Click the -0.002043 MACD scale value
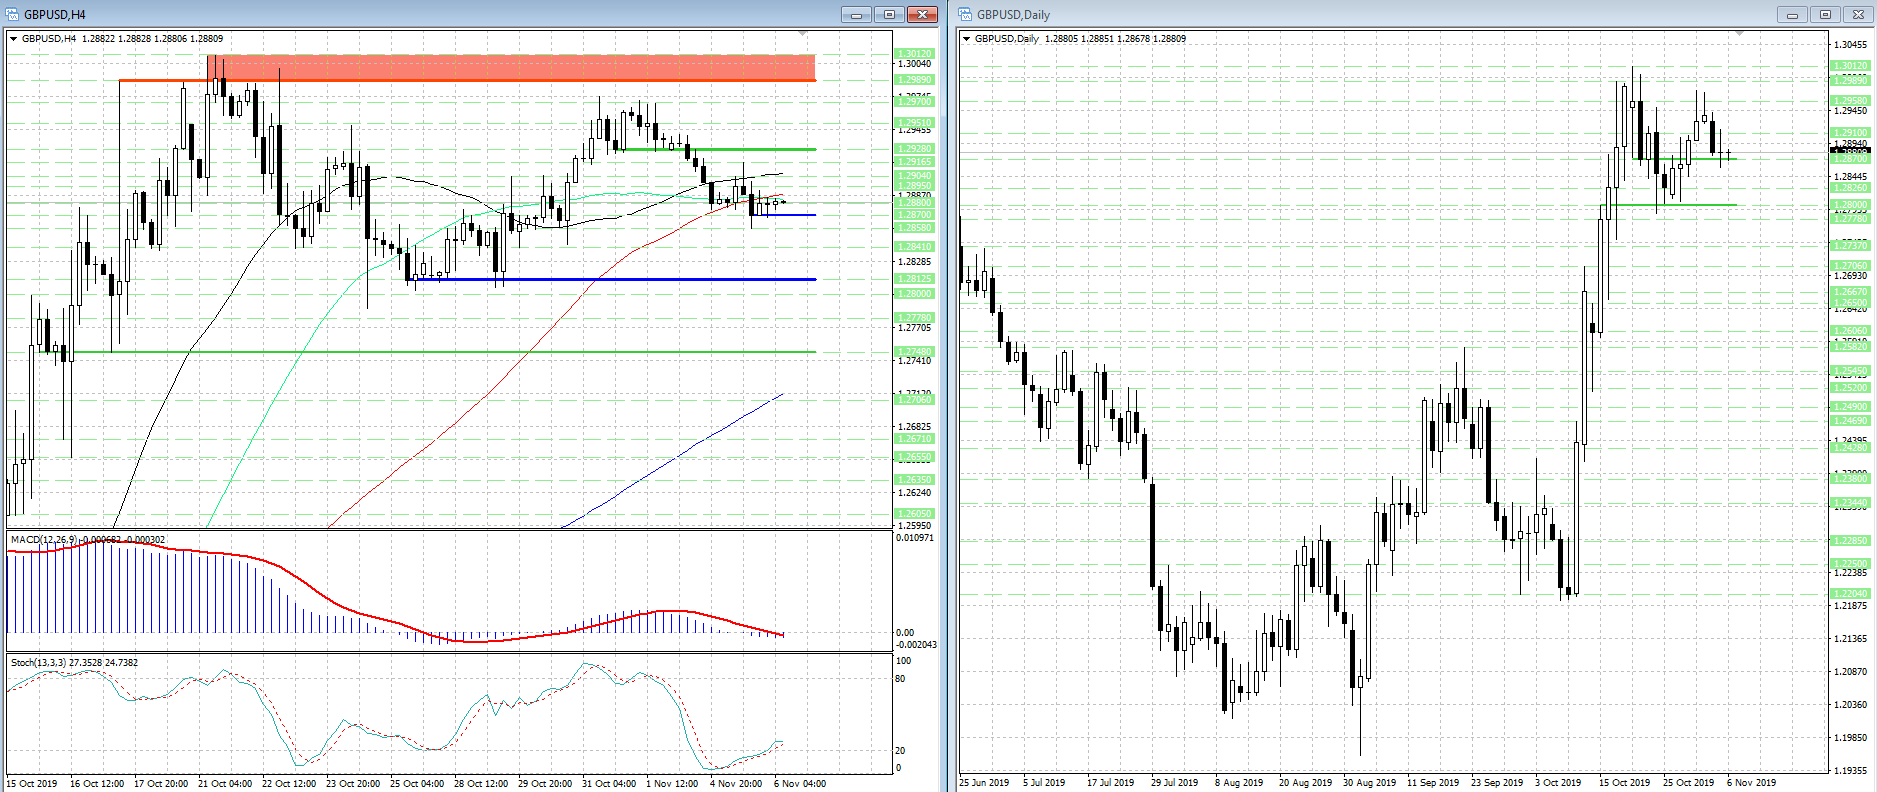 click(x=915, y=644)
